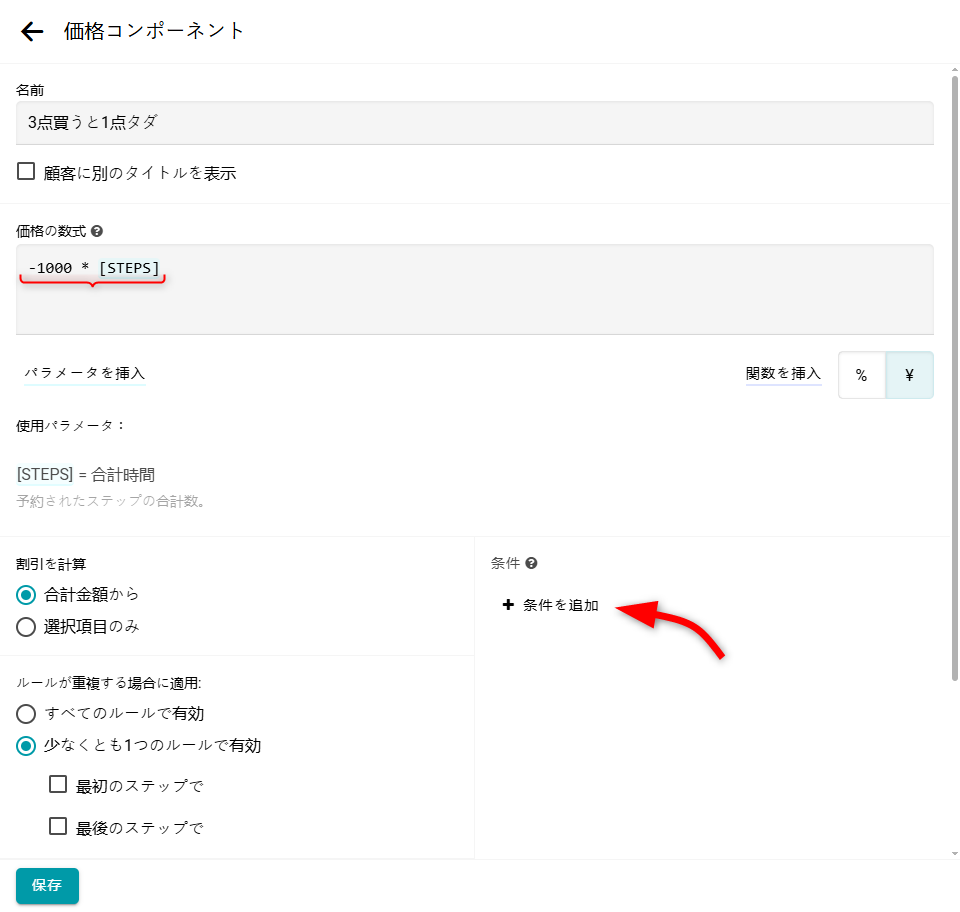Screen dimensions: 960x912
Task: Select 選択項目のみ radio option
Action: [x=26, y=627]
